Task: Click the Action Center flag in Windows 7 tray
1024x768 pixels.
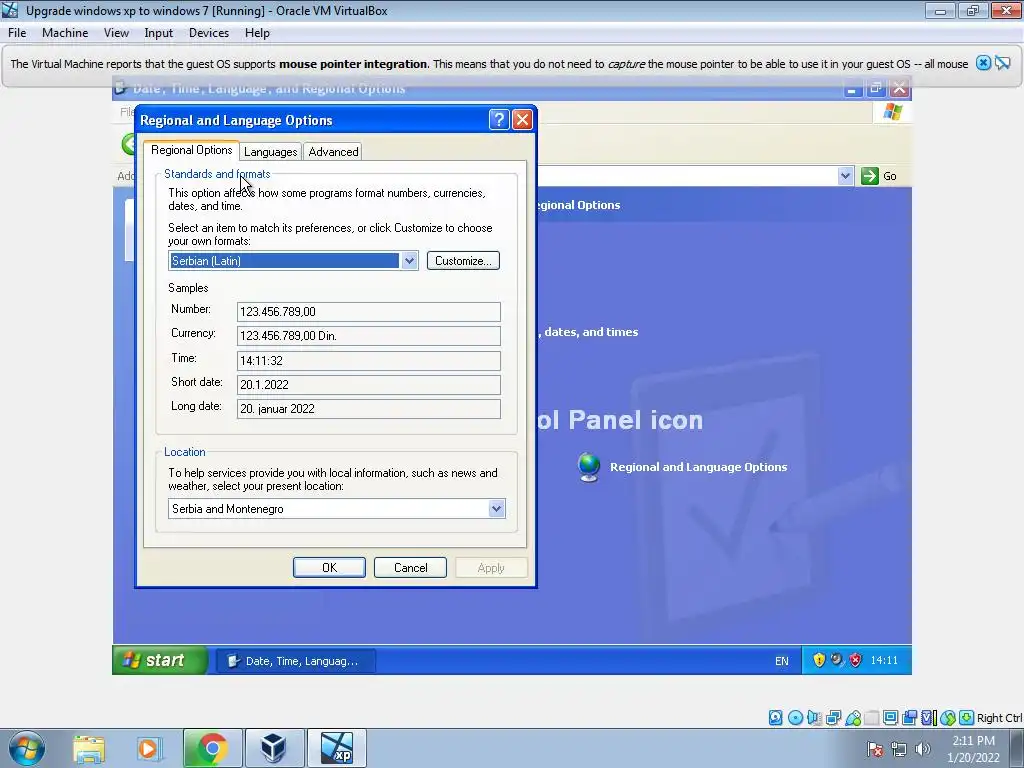Action: 875,749
